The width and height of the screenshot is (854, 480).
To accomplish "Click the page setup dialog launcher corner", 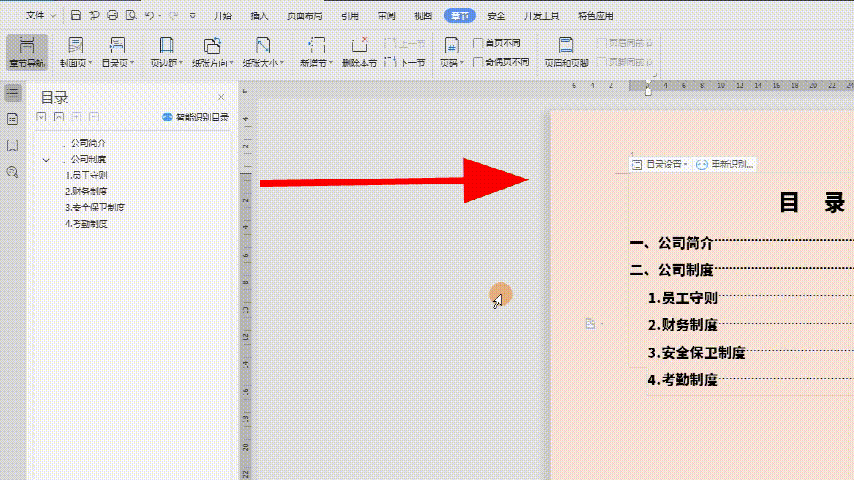I will 654,75.
